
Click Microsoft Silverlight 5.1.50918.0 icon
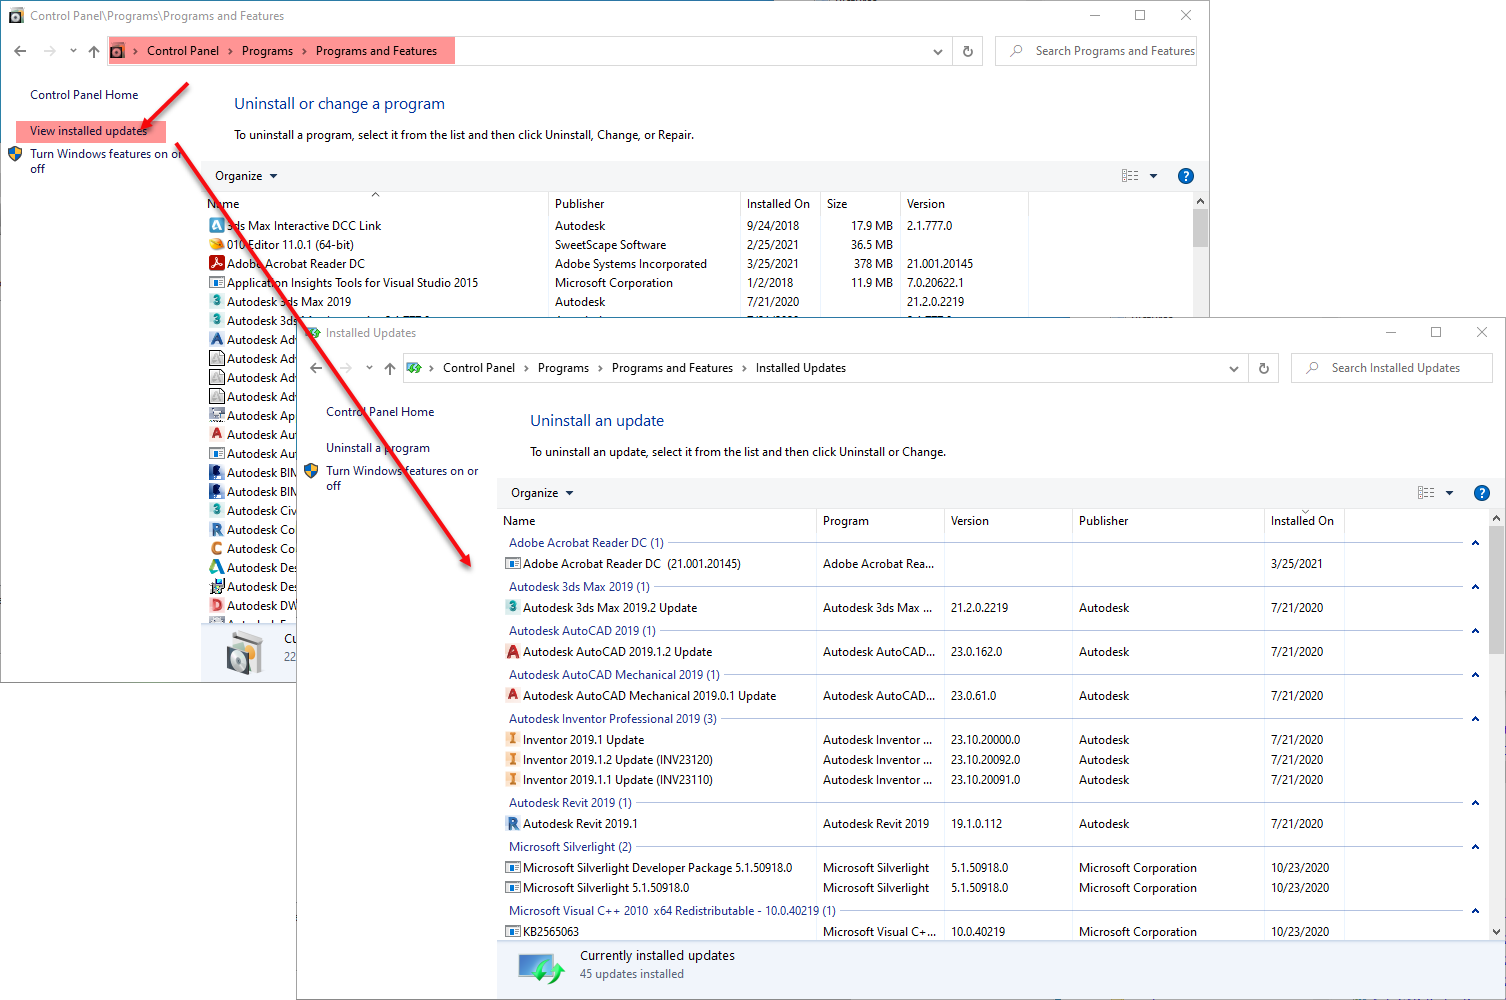(513, 887)
